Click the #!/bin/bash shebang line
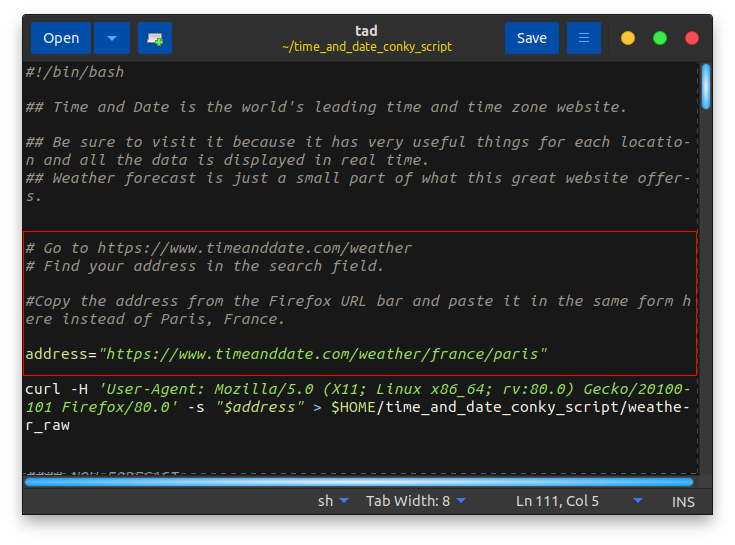The width and height of the screenshot is (735, 545). tap(75, 72)
